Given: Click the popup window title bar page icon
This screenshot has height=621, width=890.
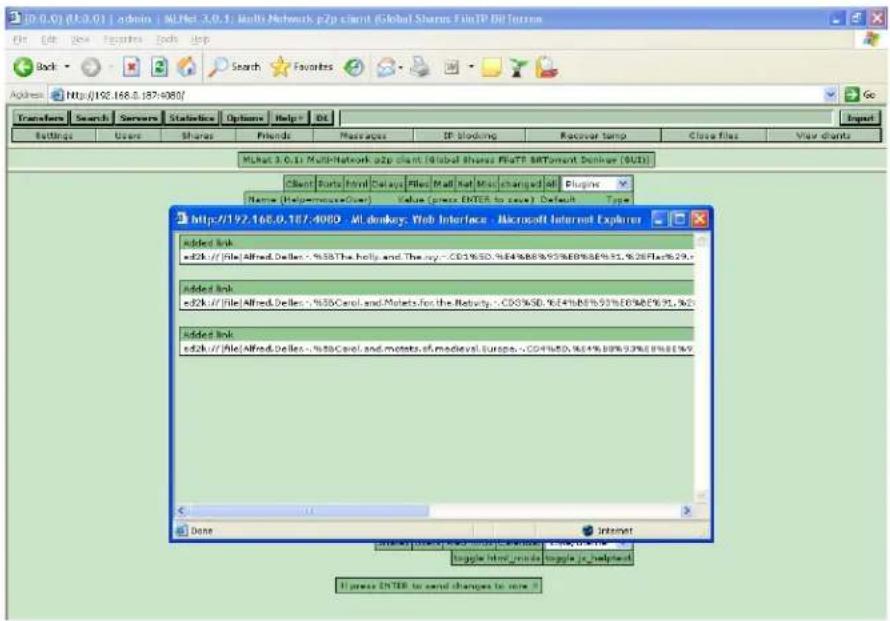Looking at the screenshot, I should (182, 219).
